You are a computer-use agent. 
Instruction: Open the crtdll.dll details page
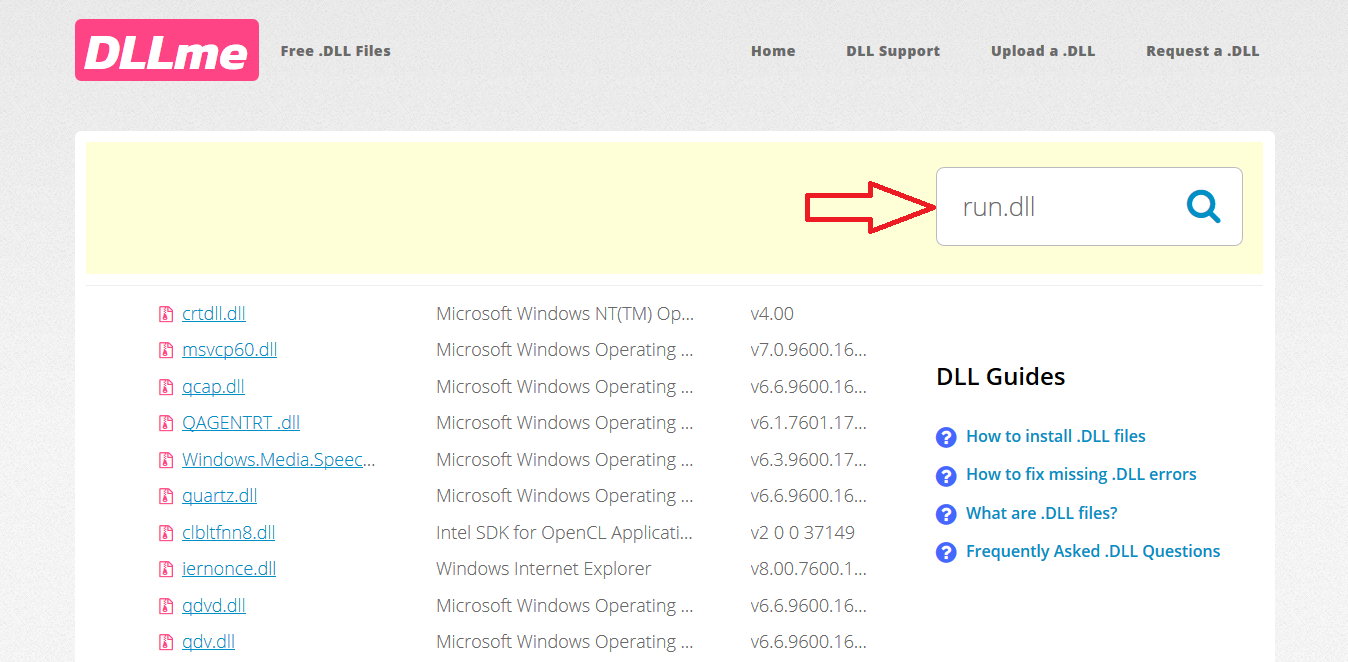pos(213,313)
